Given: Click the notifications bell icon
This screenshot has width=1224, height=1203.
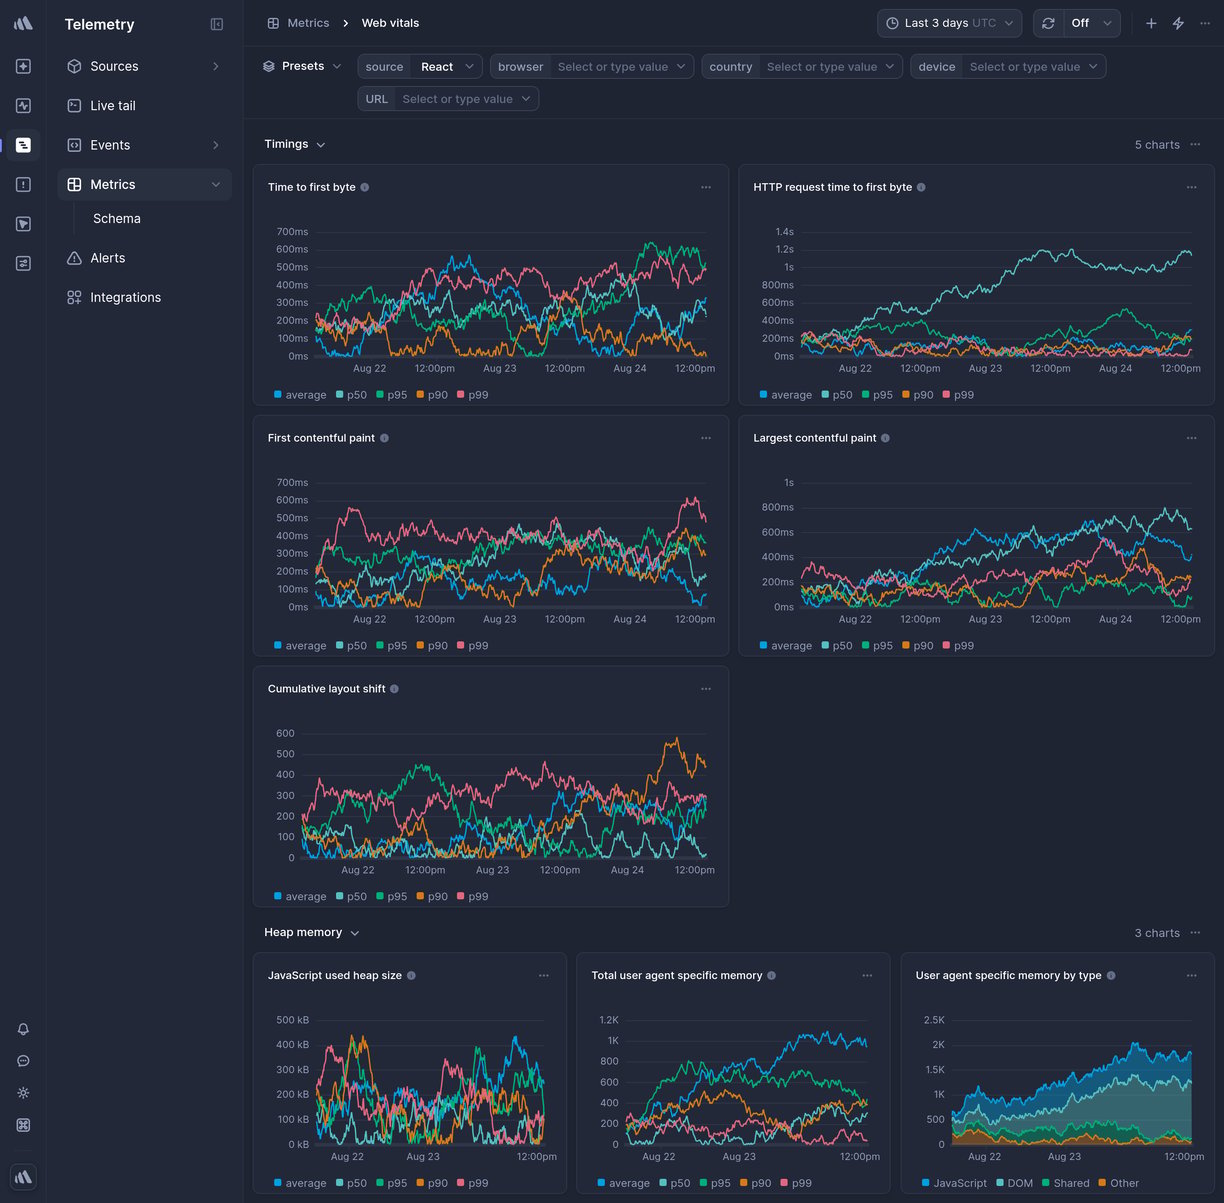Looking at the screenshot, I should pos(23,1029).
